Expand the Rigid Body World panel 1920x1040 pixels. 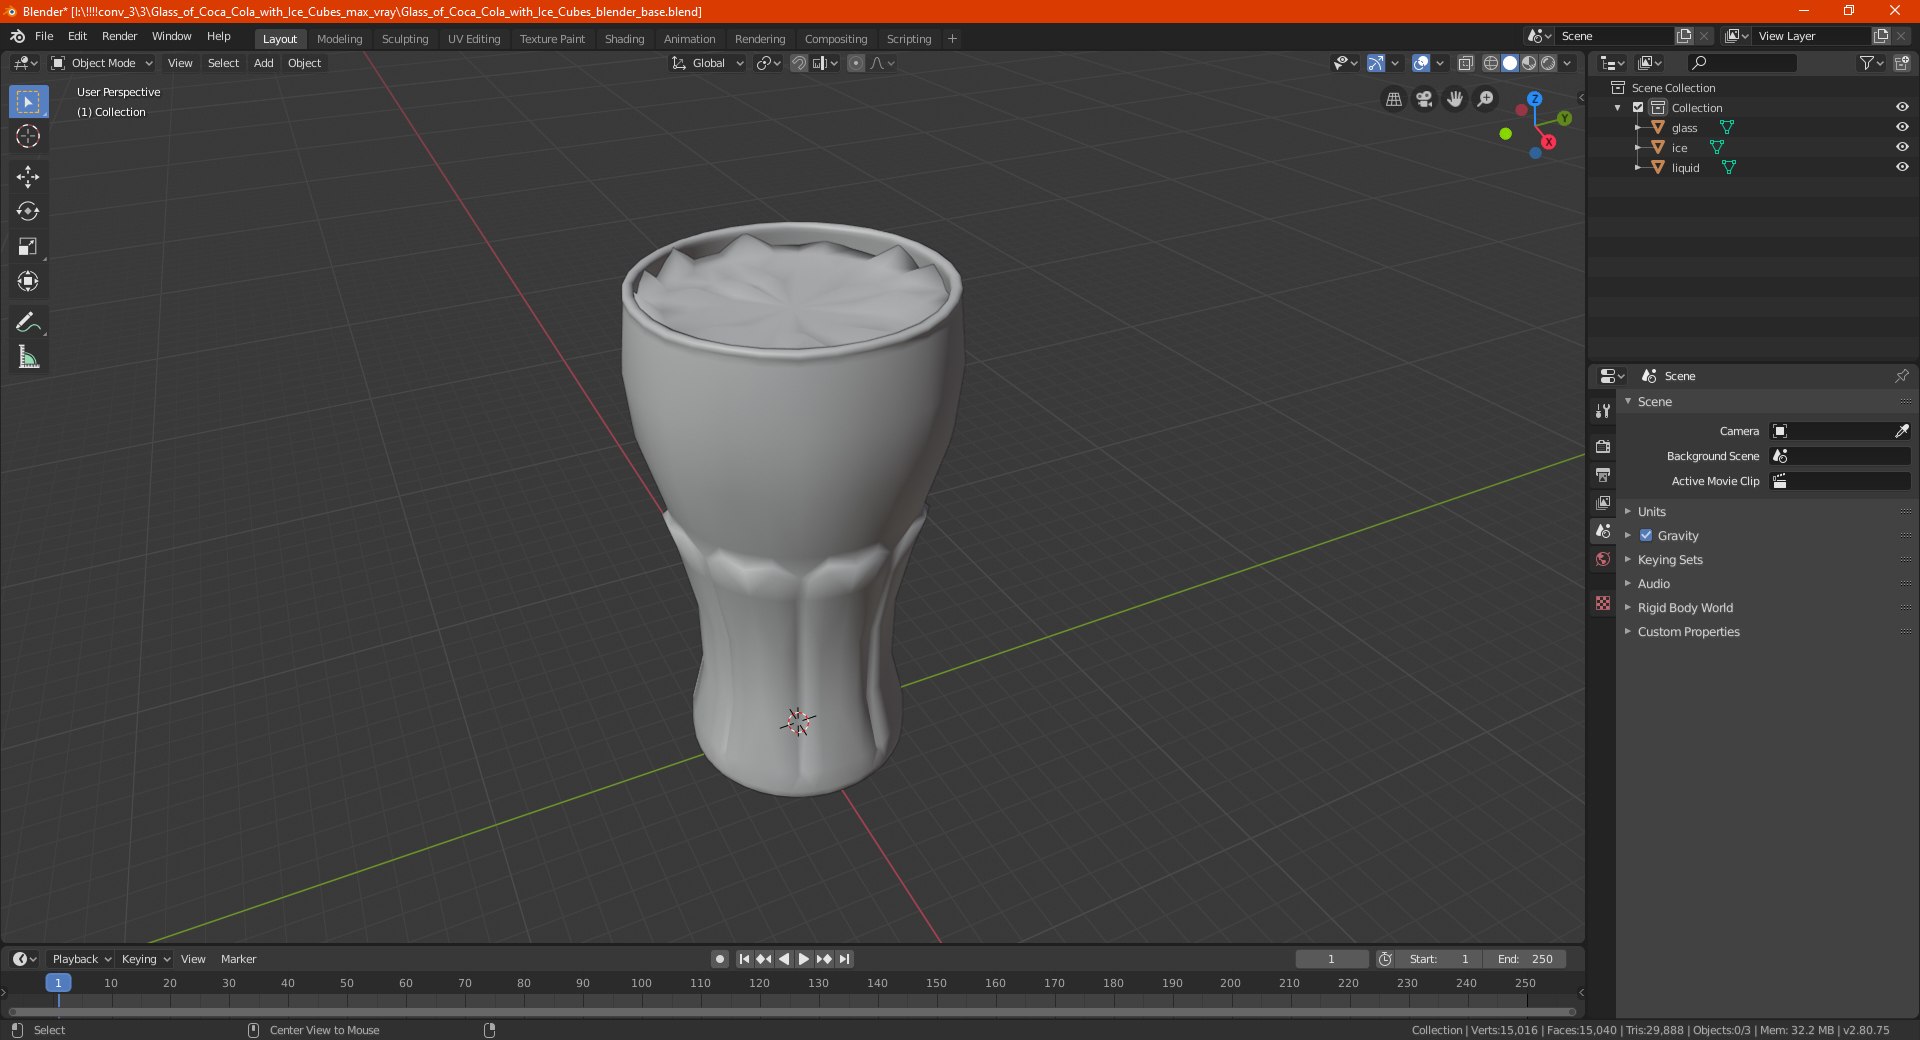coord(1685,608)
